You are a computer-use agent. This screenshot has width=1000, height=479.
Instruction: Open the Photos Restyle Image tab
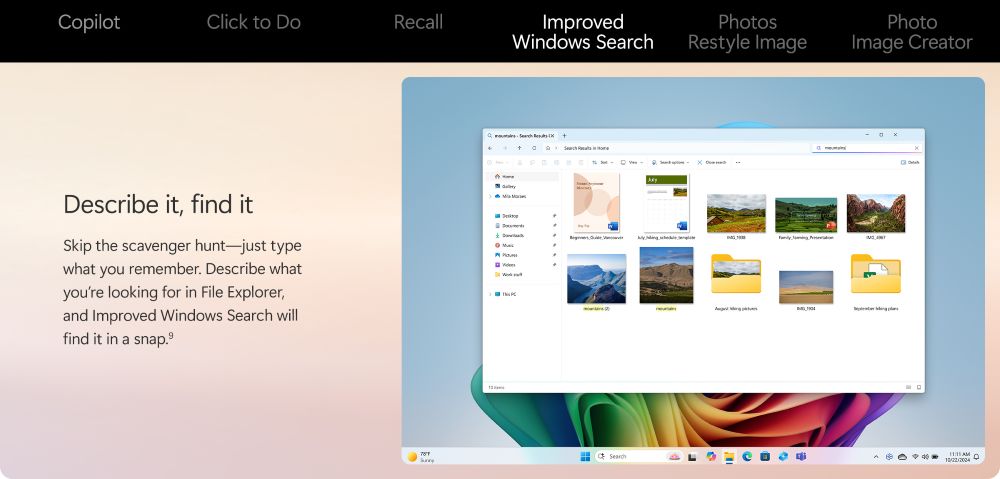coord(747,32)
